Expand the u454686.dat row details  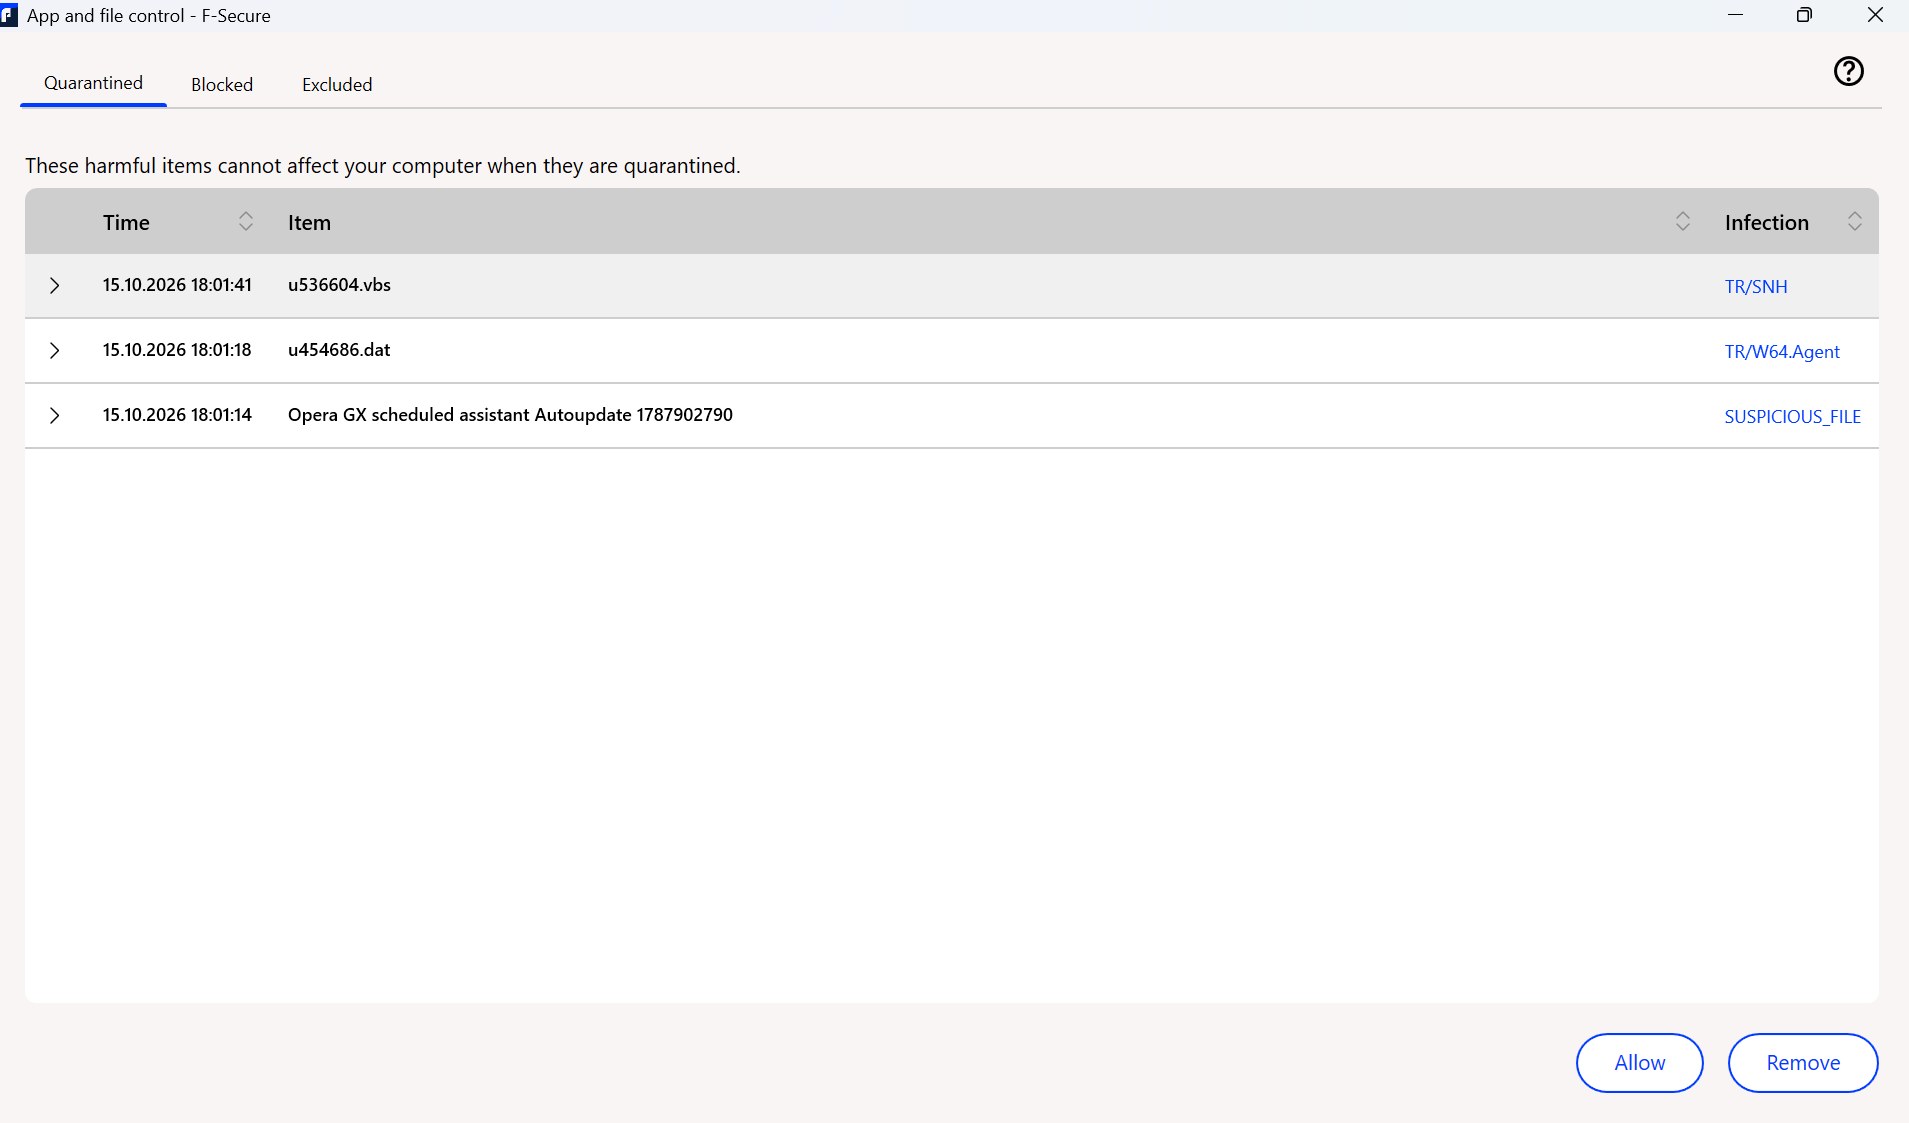pos(55,351)
